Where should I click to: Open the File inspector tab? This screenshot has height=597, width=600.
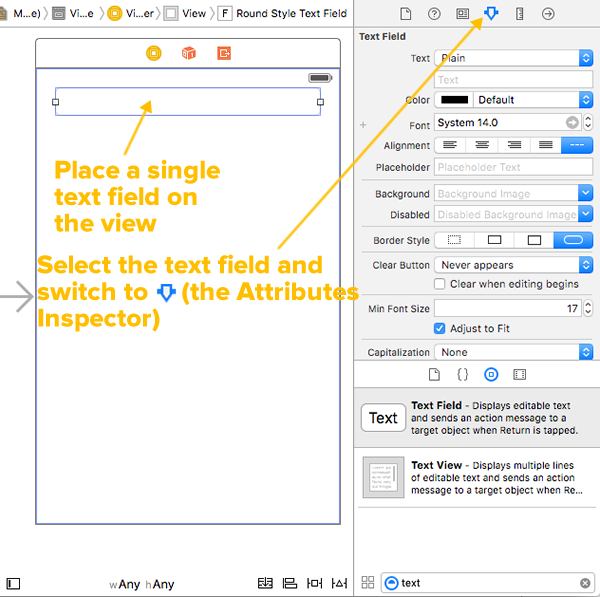tap(405, 14)
